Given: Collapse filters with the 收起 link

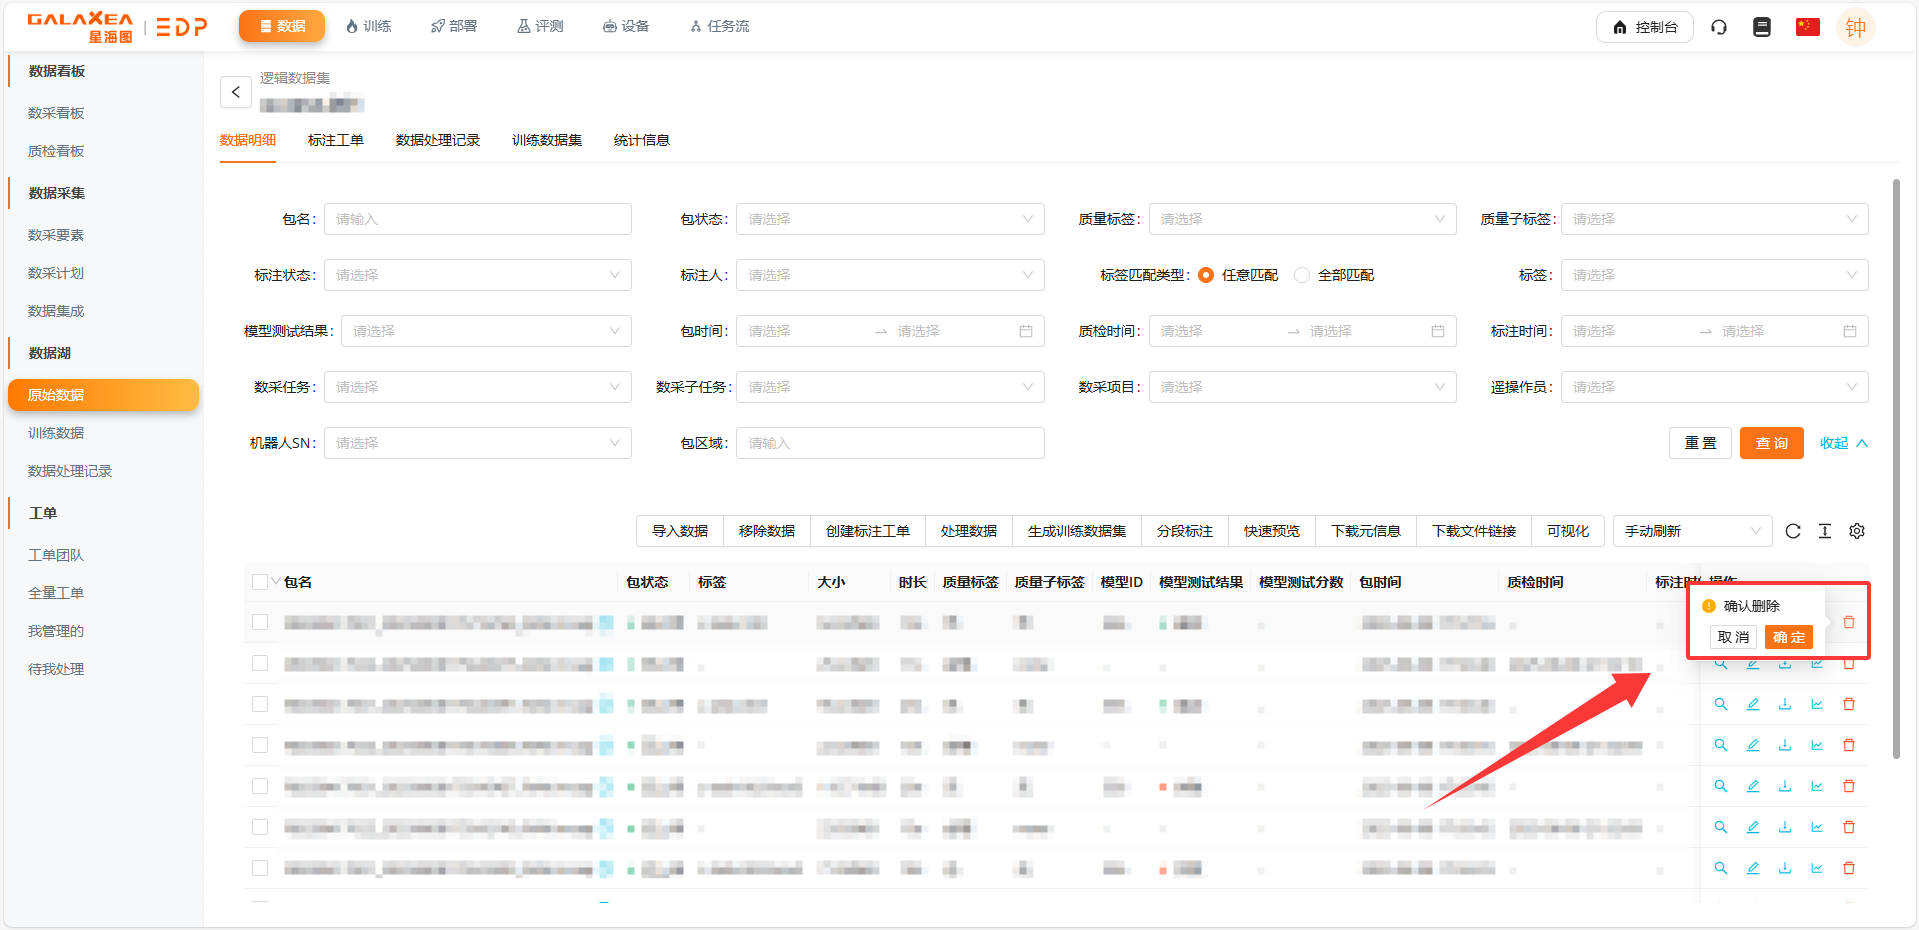Looking at the screenshot, I should [1843, 443].
